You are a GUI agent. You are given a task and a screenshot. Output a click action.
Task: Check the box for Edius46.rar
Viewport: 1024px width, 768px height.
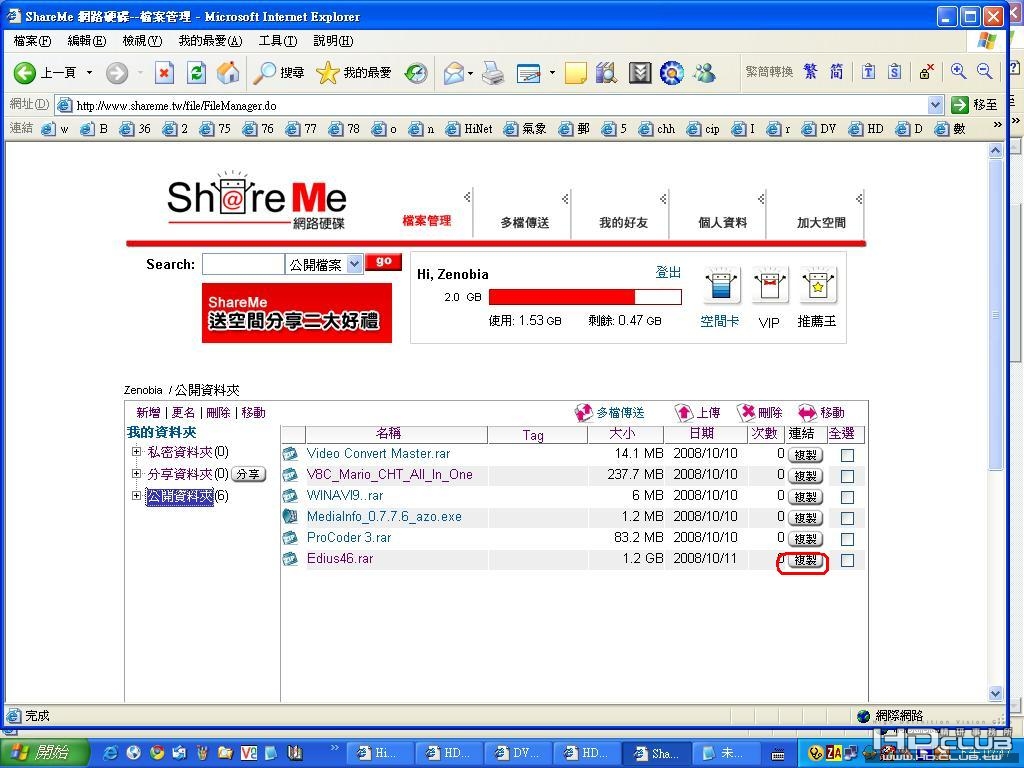847,560
